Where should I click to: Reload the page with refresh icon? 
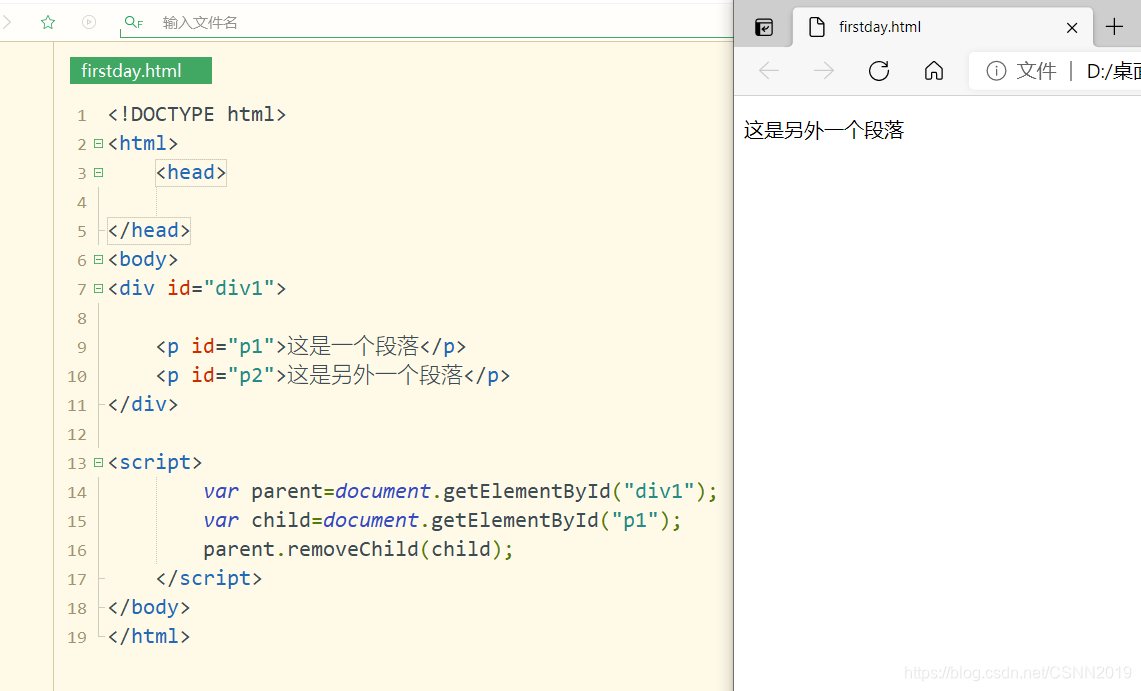879,71
